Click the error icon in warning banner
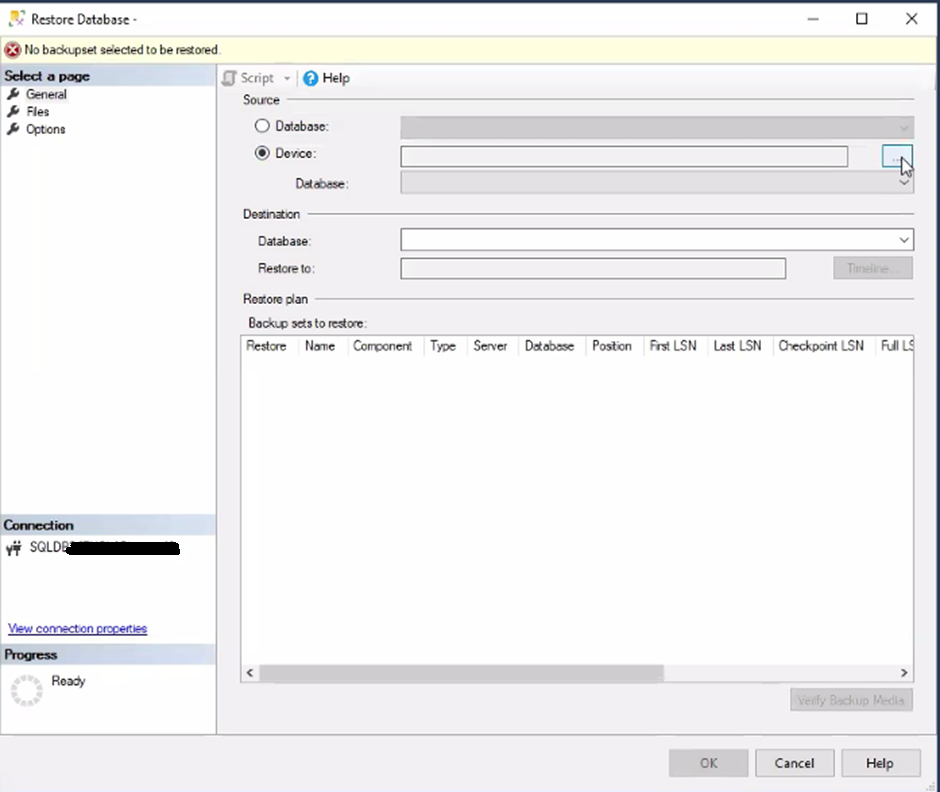The height and width of the screenshot is (792, 940). coord(13,50)
